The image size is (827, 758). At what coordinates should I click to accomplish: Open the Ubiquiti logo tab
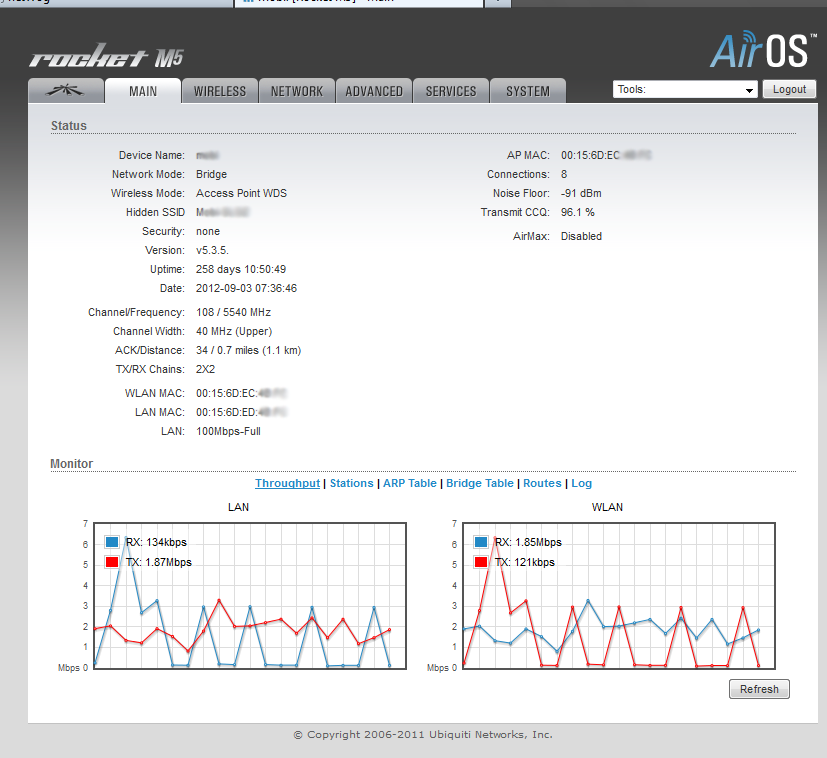click(66, 91)
